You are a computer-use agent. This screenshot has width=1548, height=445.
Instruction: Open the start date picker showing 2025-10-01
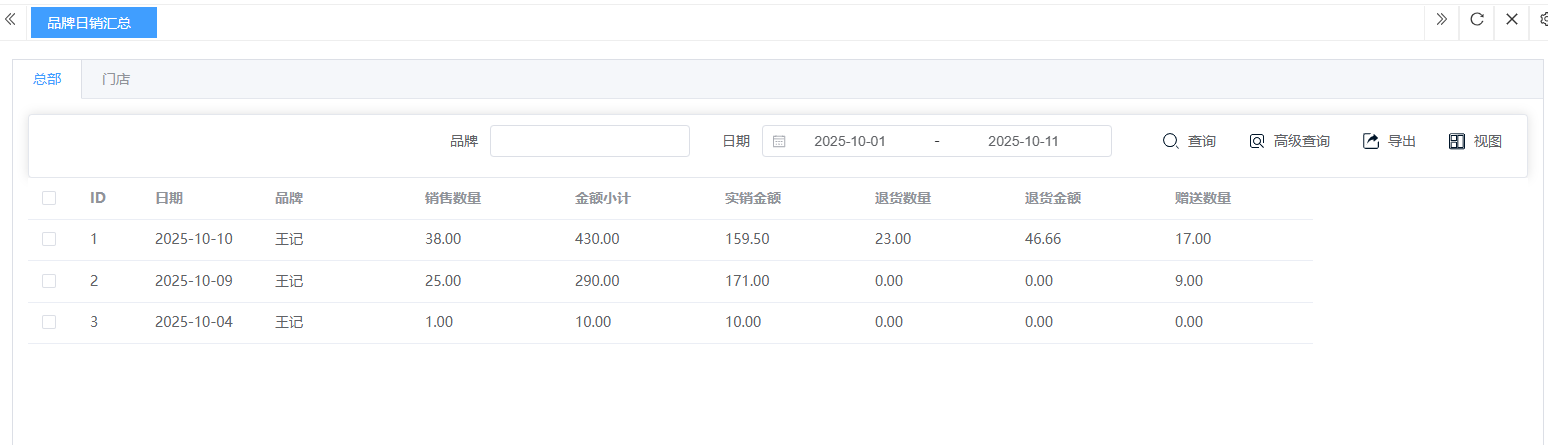(849, 142)
